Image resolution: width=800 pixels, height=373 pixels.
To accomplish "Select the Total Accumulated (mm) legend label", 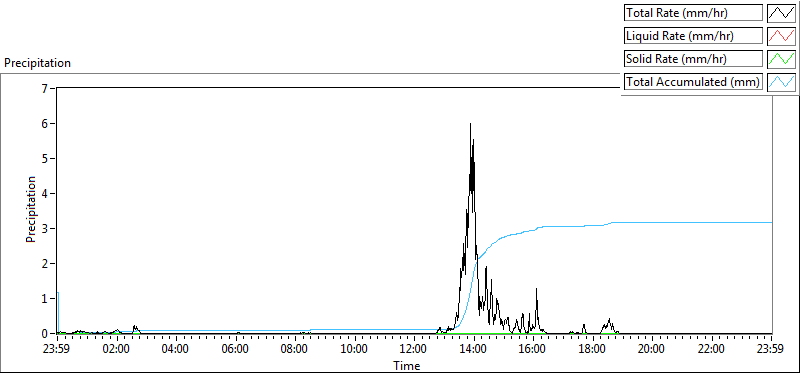I will 693,82.
